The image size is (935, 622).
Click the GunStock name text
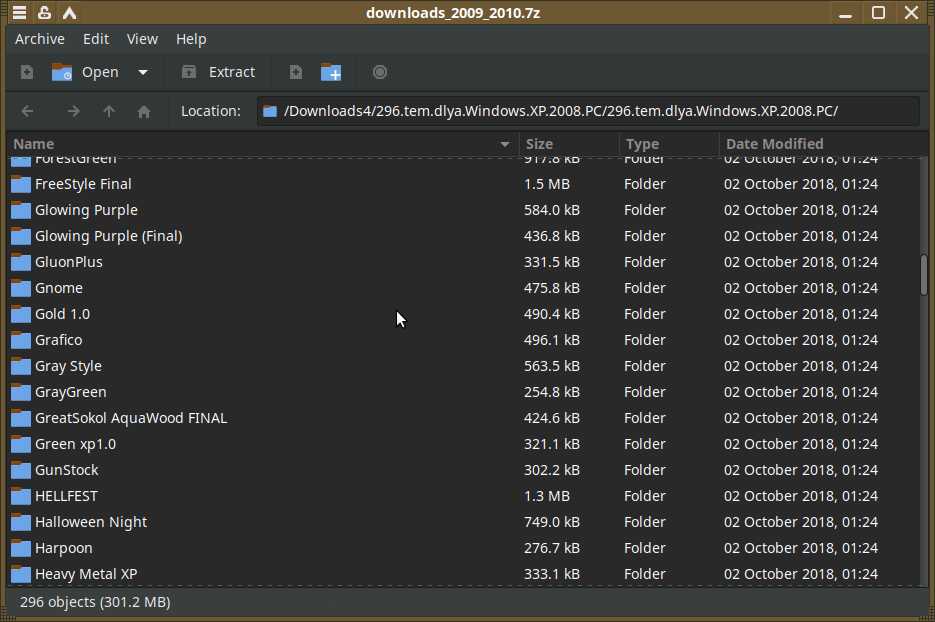point(66,470)
